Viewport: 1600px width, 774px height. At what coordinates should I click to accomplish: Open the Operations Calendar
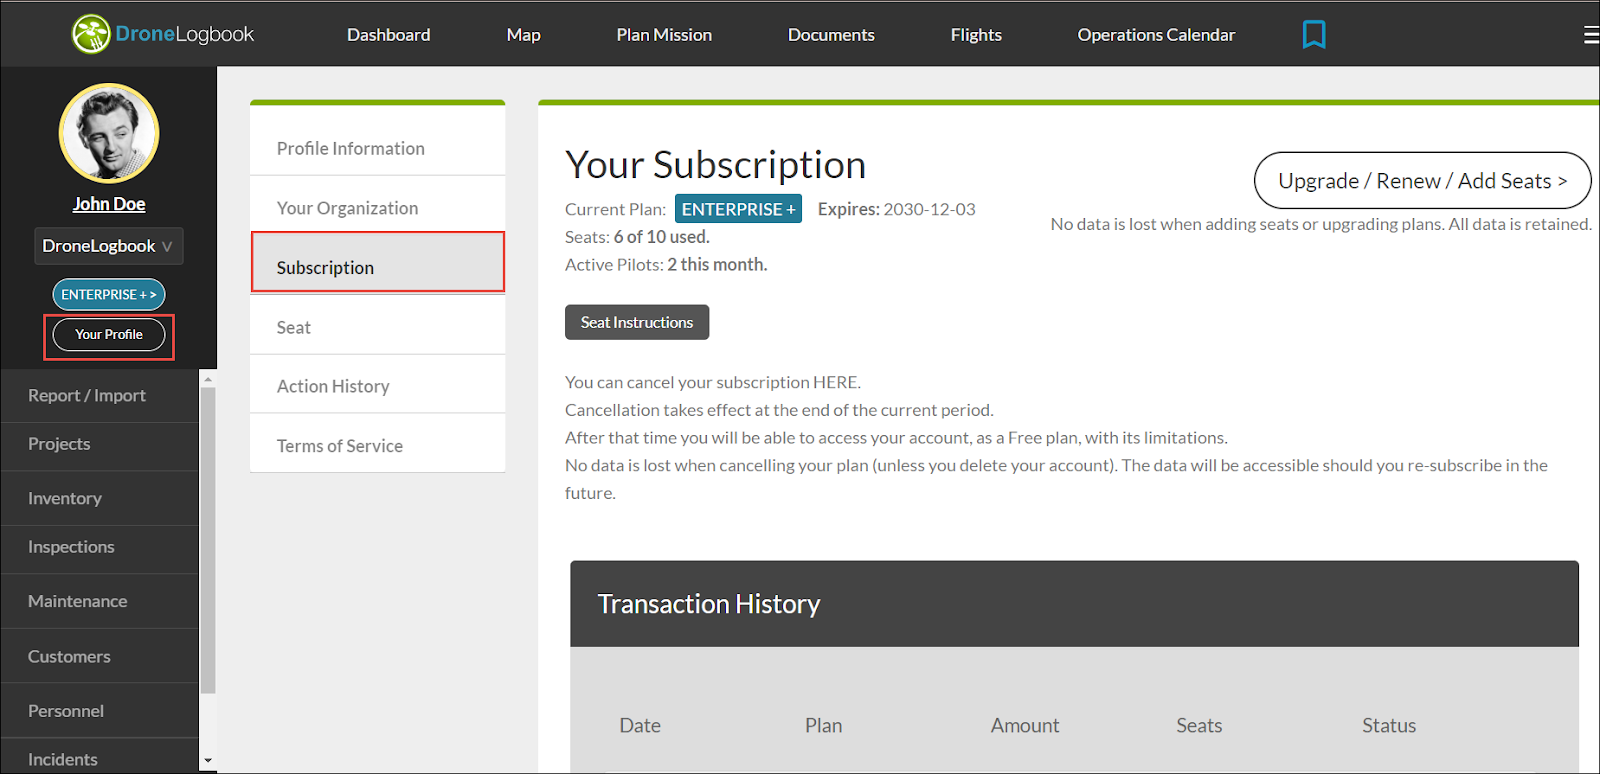[1156, 34]
